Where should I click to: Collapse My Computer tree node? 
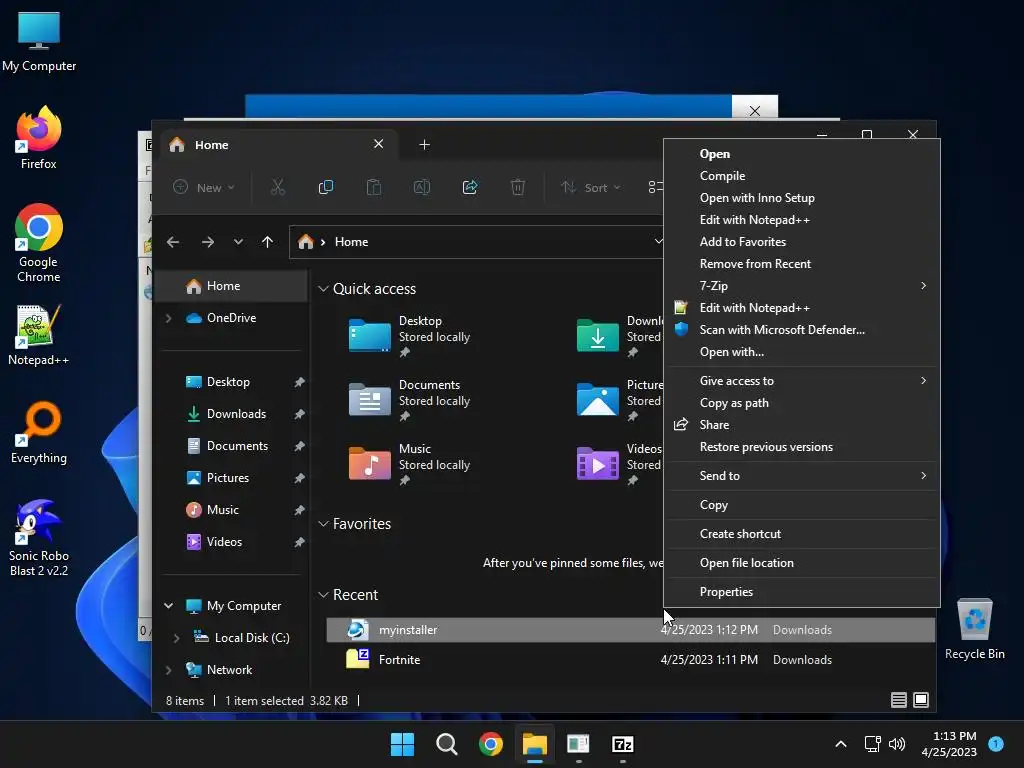[x=168, y=606]
